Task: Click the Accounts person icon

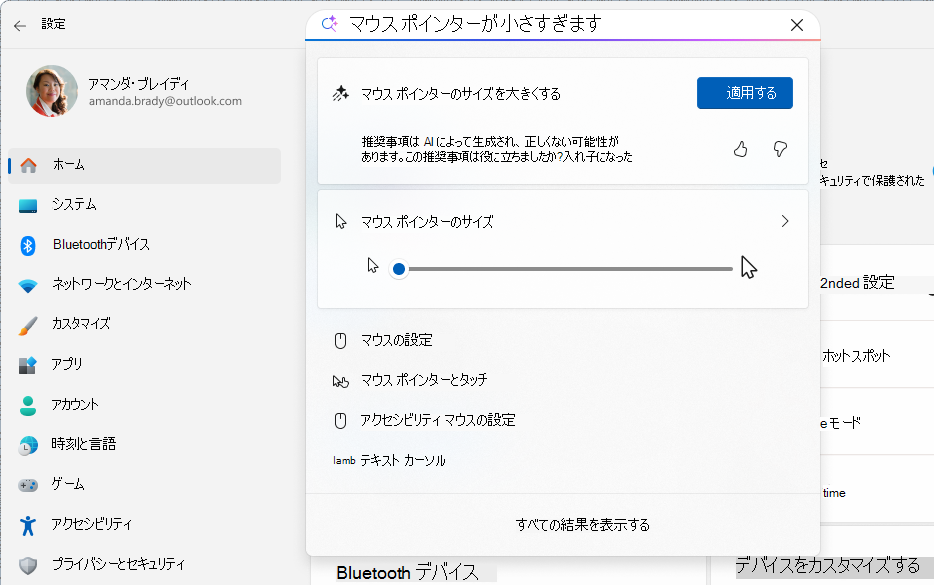Action: point(28,406)
